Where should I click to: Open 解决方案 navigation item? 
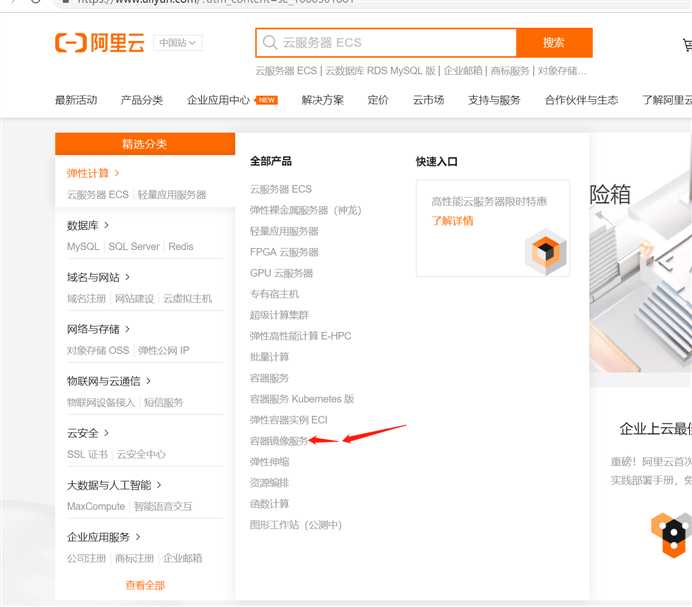(x=323, y=100)
